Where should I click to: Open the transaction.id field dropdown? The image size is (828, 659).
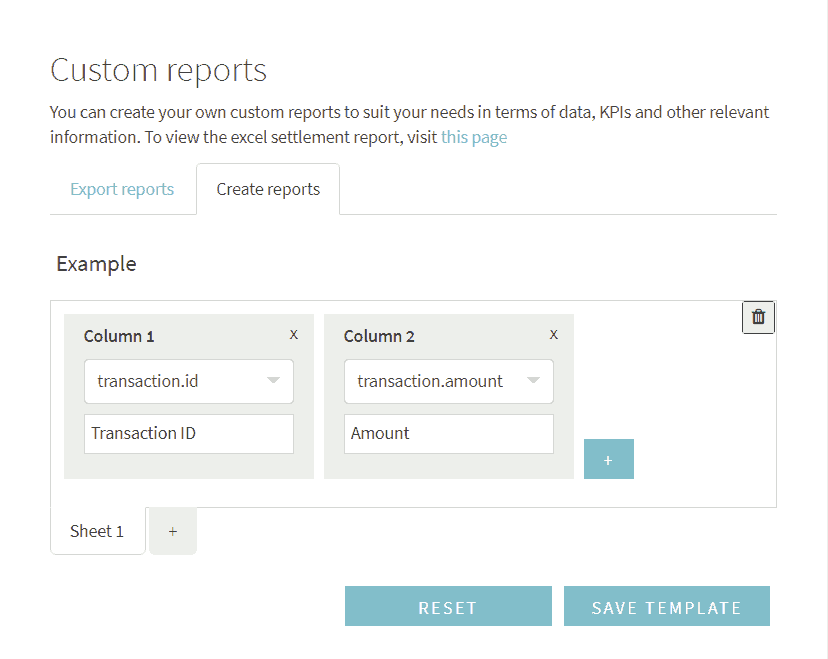coord(189,382)
